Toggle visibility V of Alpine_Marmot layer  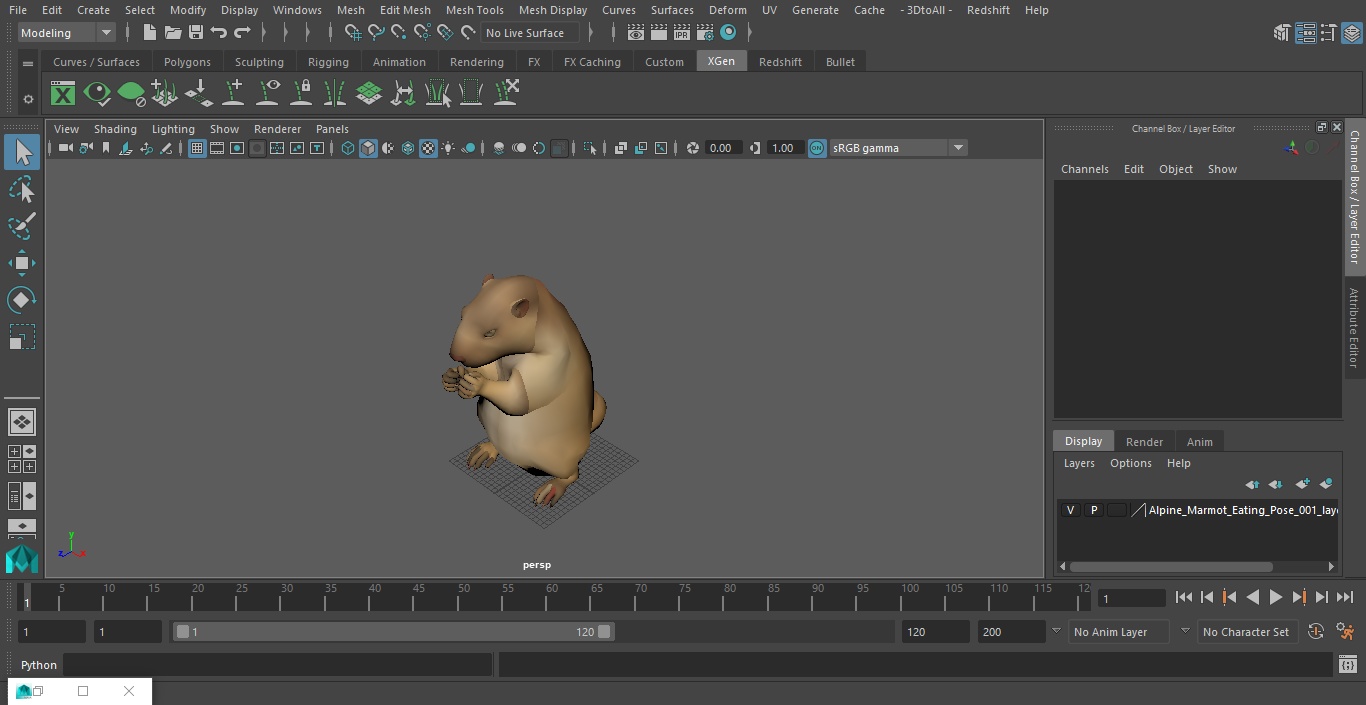[1070, 510]
